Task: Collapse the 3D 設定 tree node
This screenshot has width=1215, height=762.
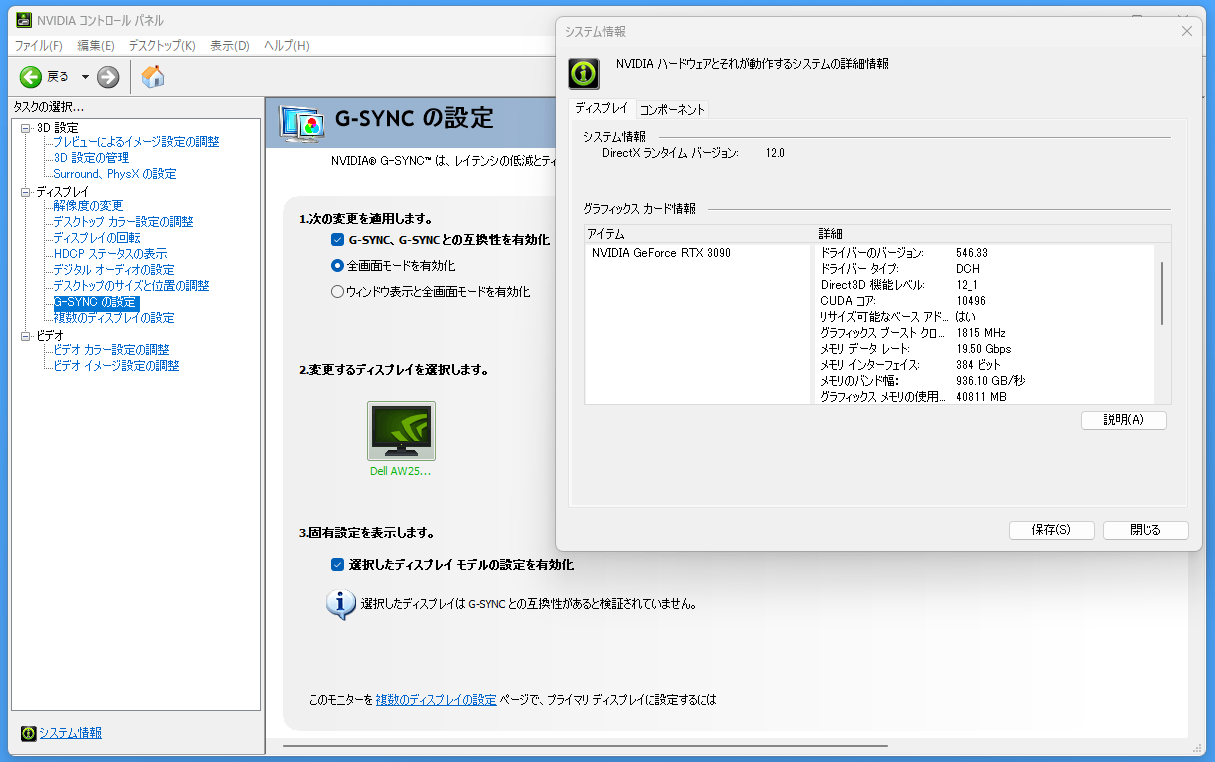Action: (x=26, y=128)
